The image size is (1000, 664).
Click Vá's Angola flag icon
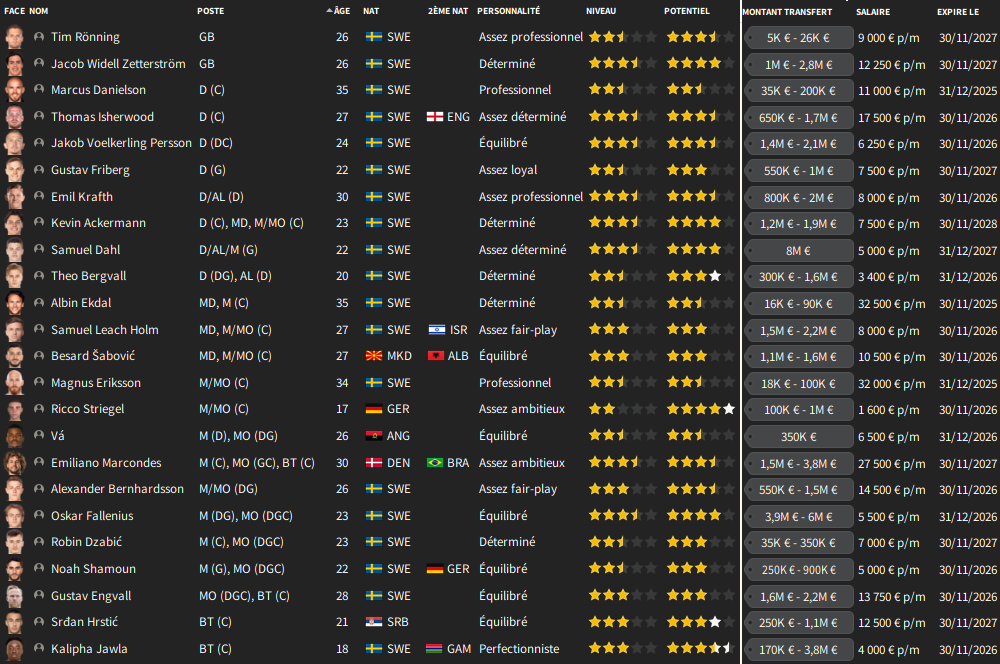[x=374, y=436]
